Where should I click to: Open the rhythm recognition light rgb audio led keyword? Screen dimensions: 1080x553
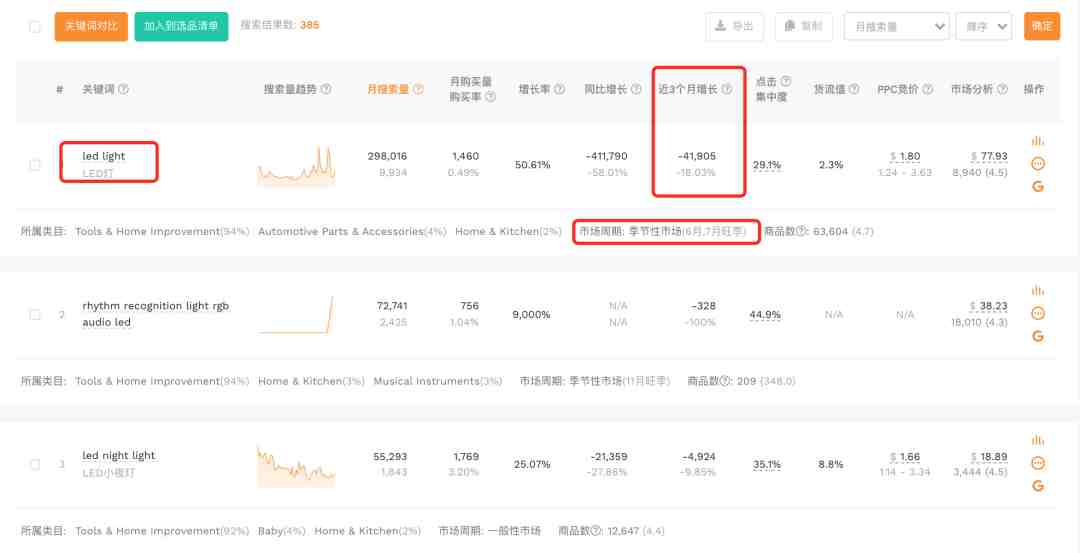(156, 314)
